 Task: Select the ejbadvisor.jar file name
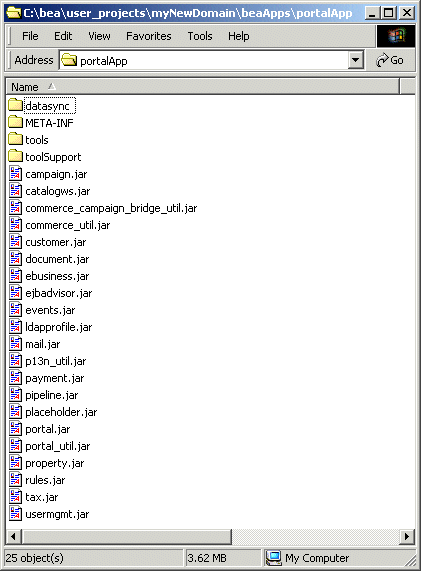tap(59, 293)
